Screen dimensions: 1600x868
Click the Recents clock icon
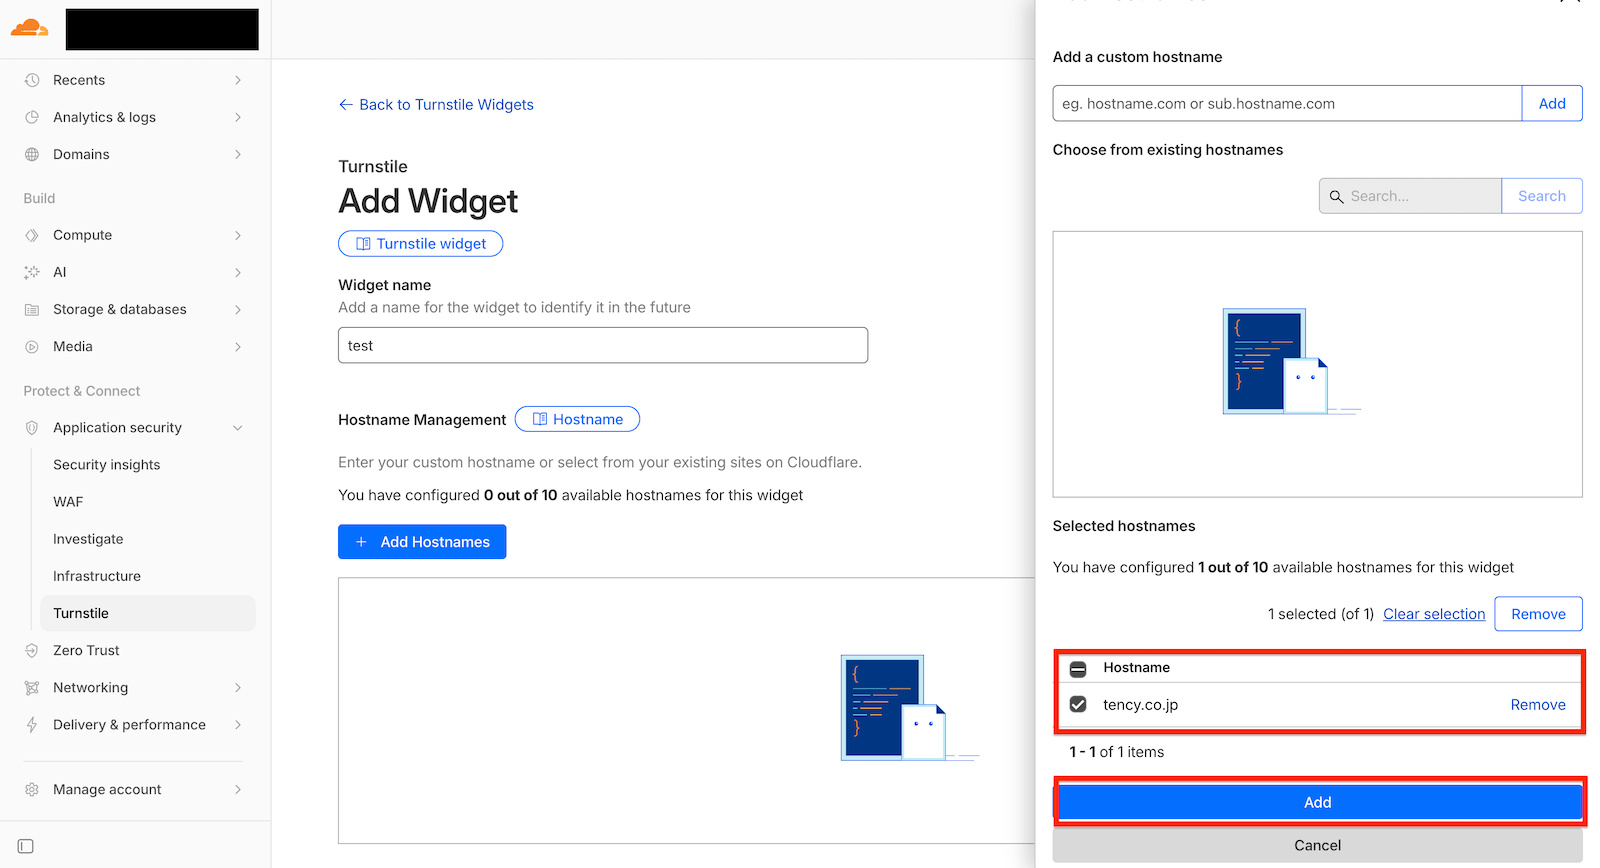coord(32,80)
